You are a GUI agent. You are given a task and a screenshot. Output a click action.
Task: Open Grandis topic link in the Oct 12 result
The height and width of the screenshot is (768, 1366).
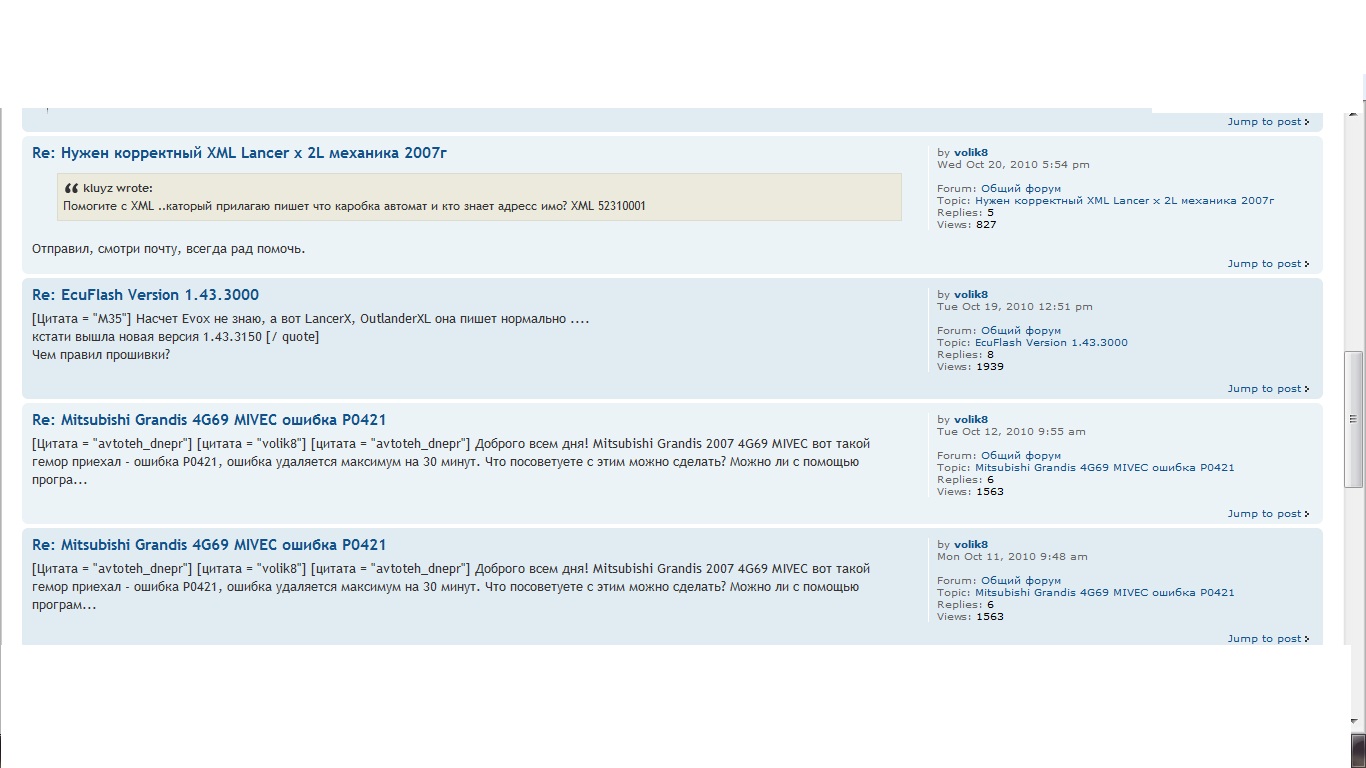point(1104,468)
